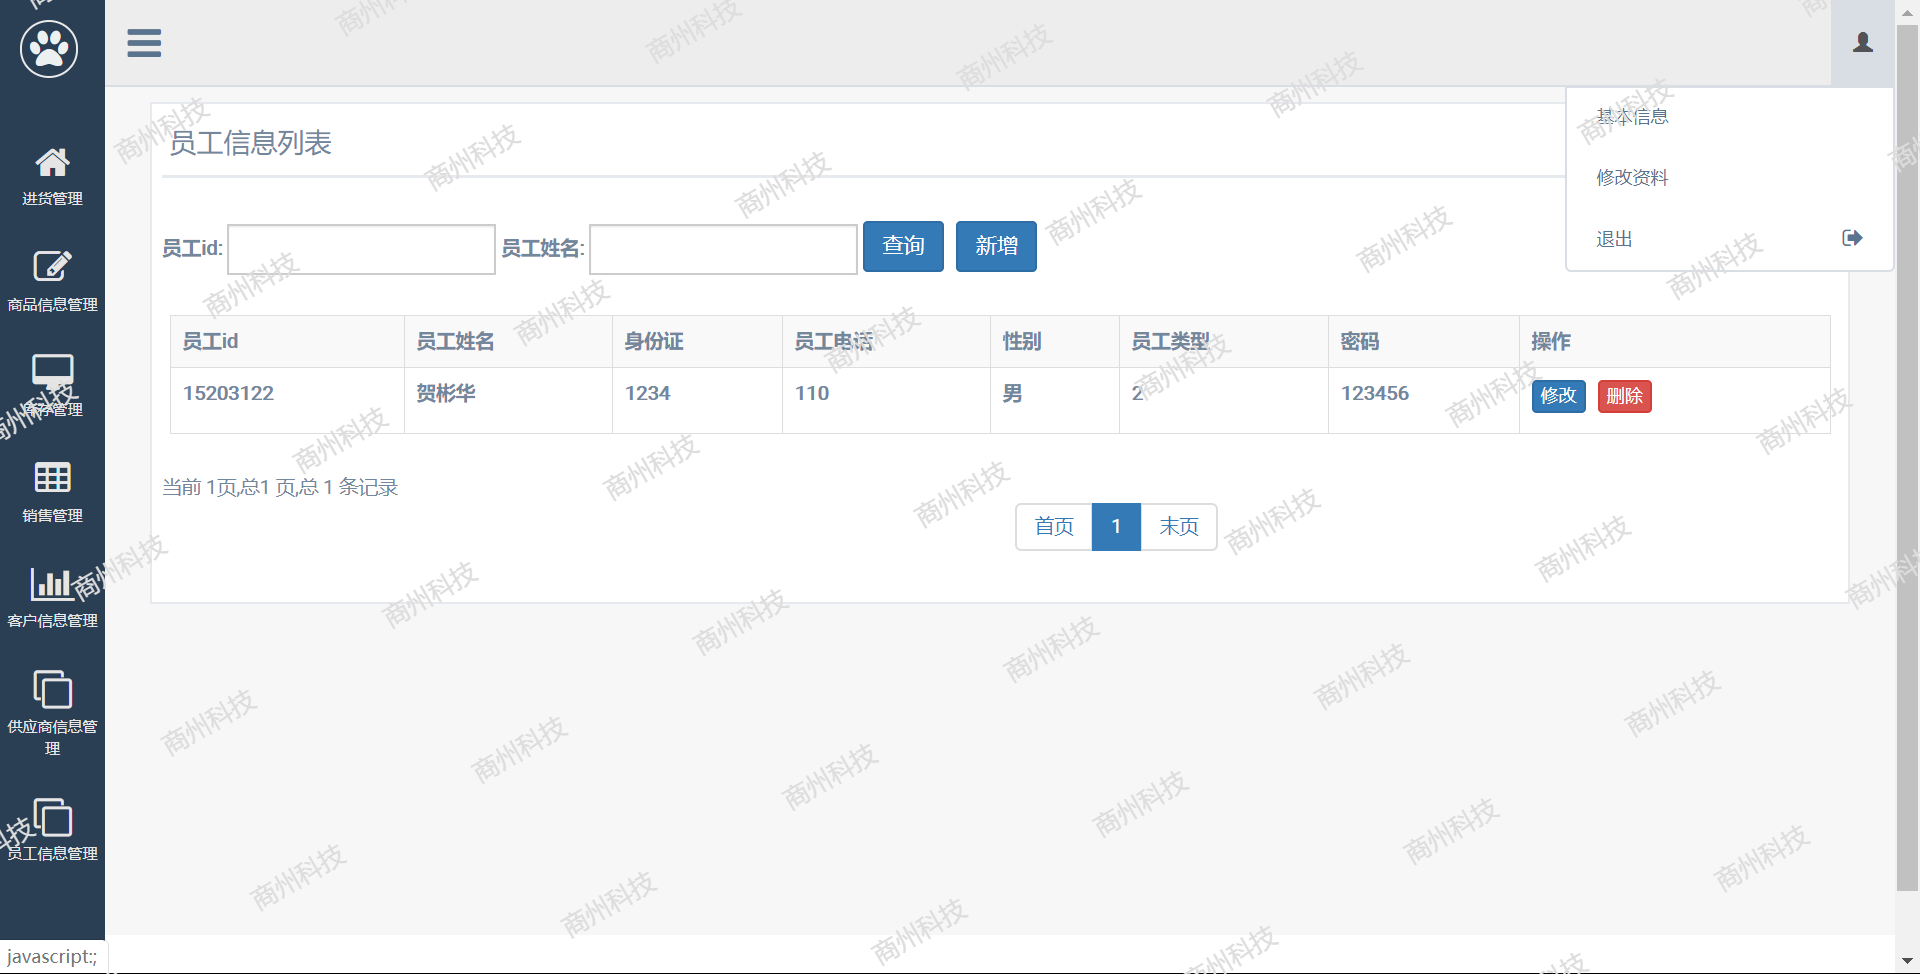Click the monitor icon for inventory management
The height and width of the screenshot is (974, 1920).
point(52,371)
